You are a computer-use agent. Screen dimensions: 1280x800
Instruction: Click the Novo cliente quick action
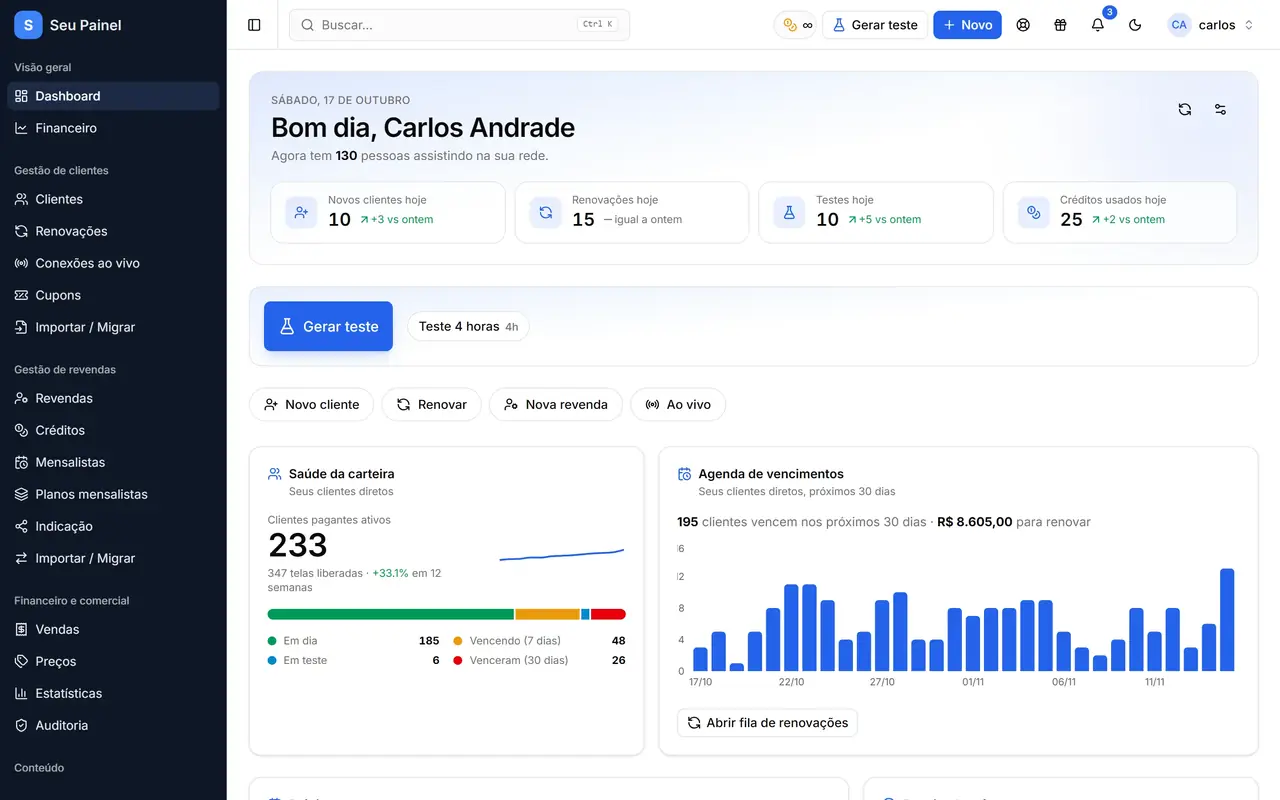click(x=311, y=404)
